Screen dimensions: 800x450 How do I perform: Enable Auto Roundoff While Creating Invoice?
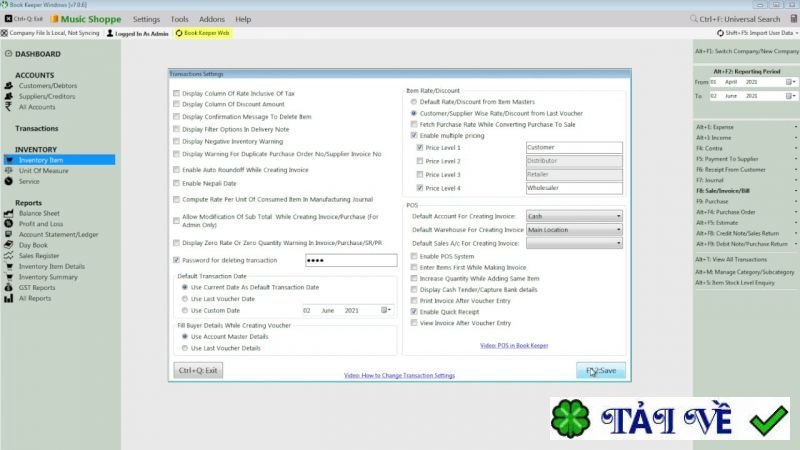click(177, 170)
